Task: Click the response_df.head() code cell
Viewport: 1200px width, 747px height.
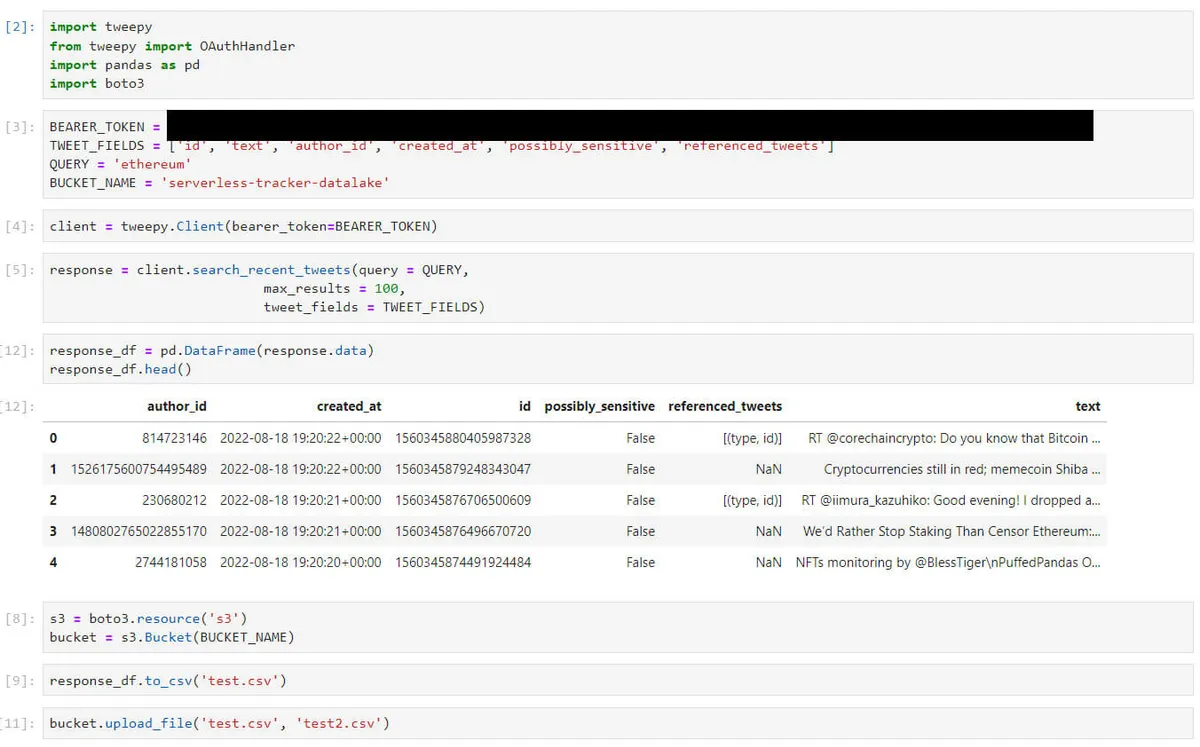Action: 618,360
